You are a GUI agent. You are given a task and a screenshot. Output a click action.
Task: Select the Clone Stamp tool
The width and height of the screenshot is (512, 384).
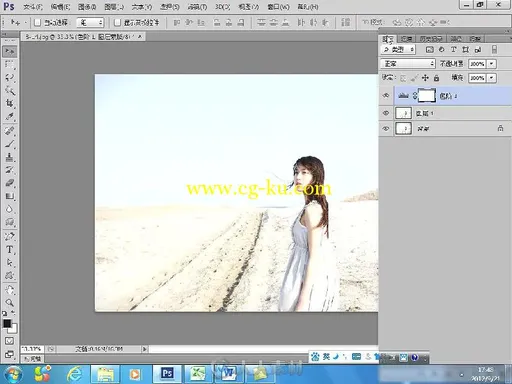point(10,157)
